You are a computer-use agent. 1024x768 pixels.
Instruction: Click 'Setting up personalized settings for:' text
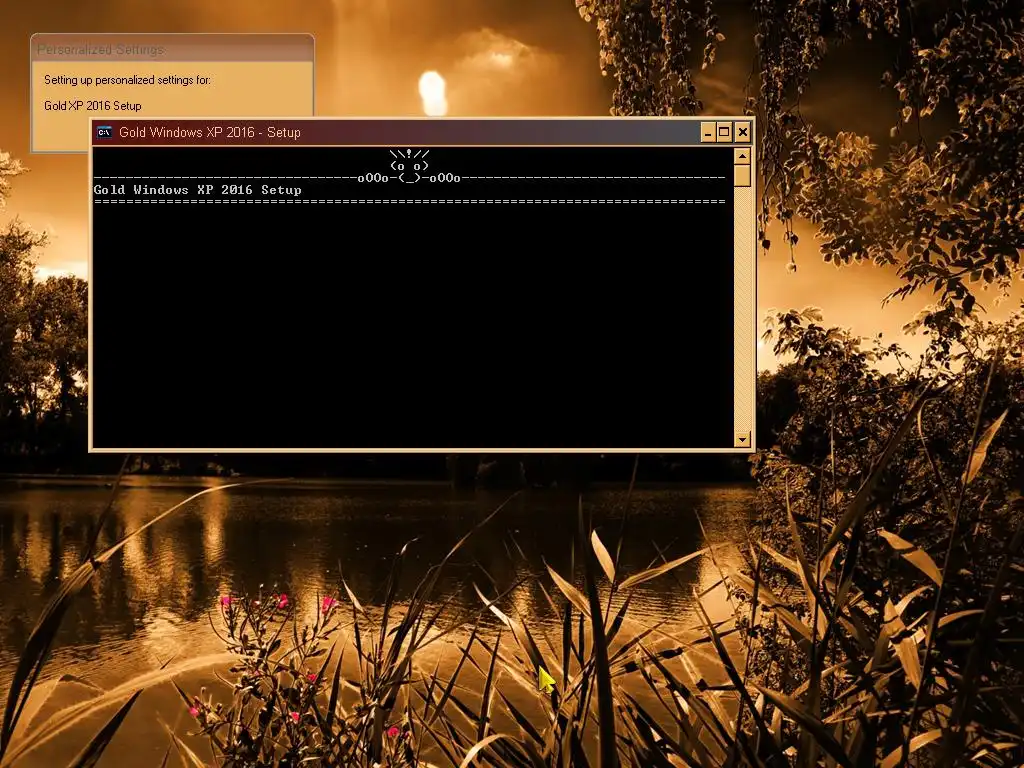(x=127, y=80)
